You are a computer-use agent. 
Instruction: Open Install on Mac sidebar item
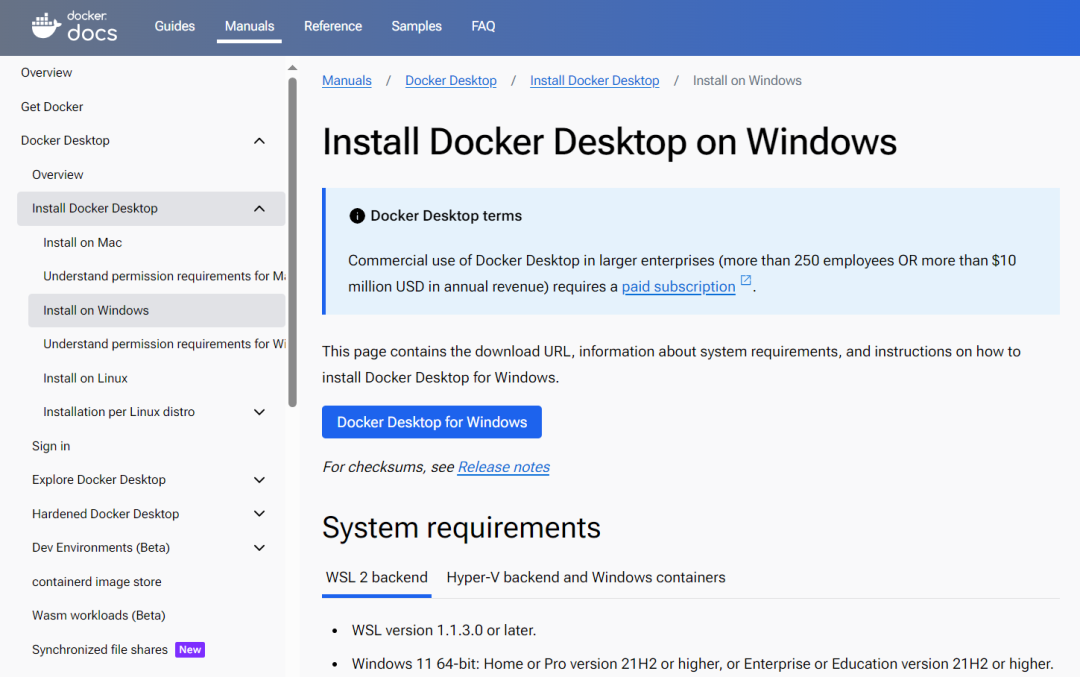click(82, 242)
